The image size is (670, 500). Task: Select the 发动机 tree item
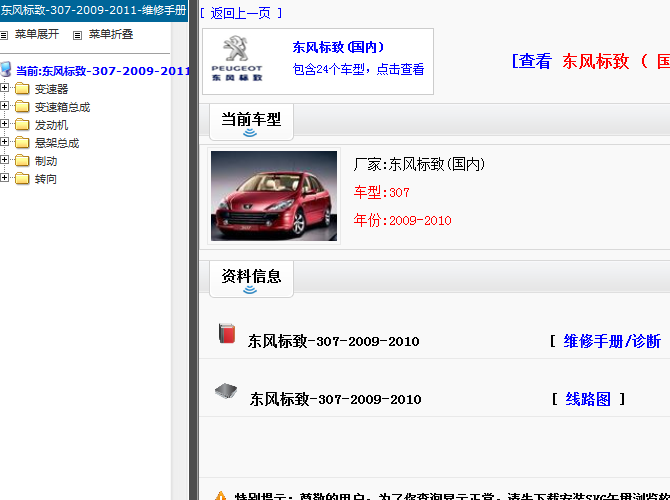pos(51,125)
